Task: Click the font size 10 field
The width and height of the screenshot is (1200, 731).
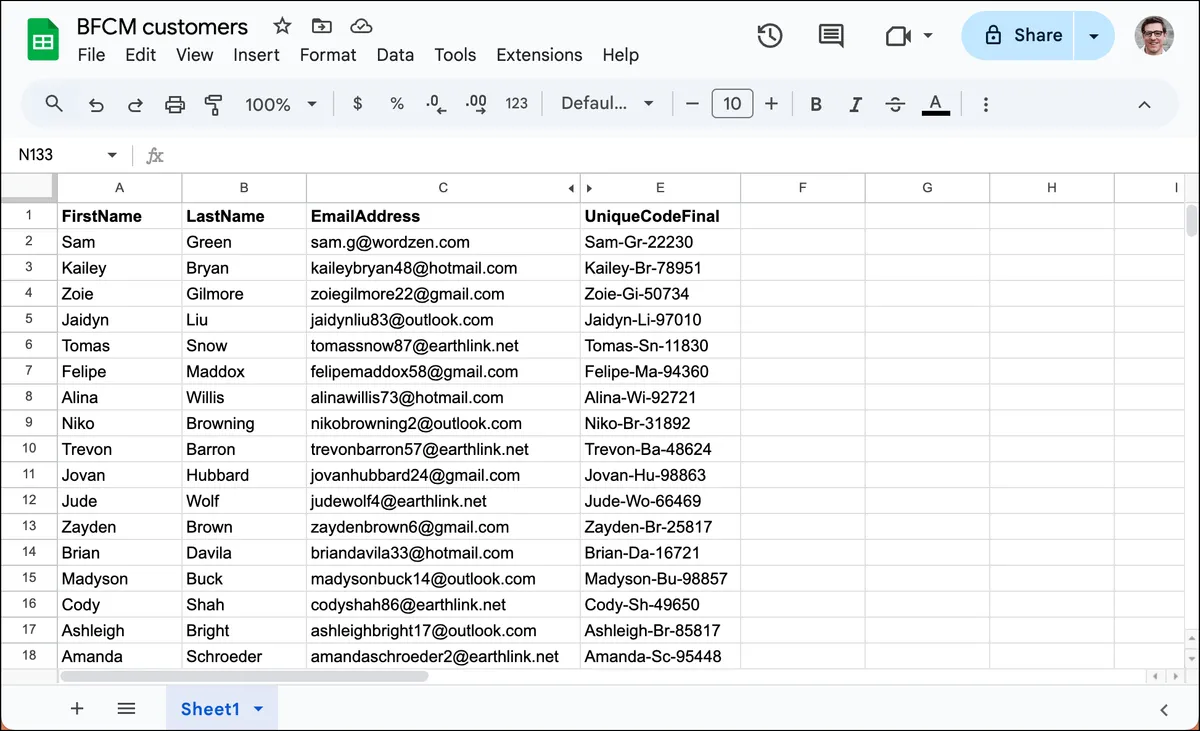Action: click(x=732, y=104)
